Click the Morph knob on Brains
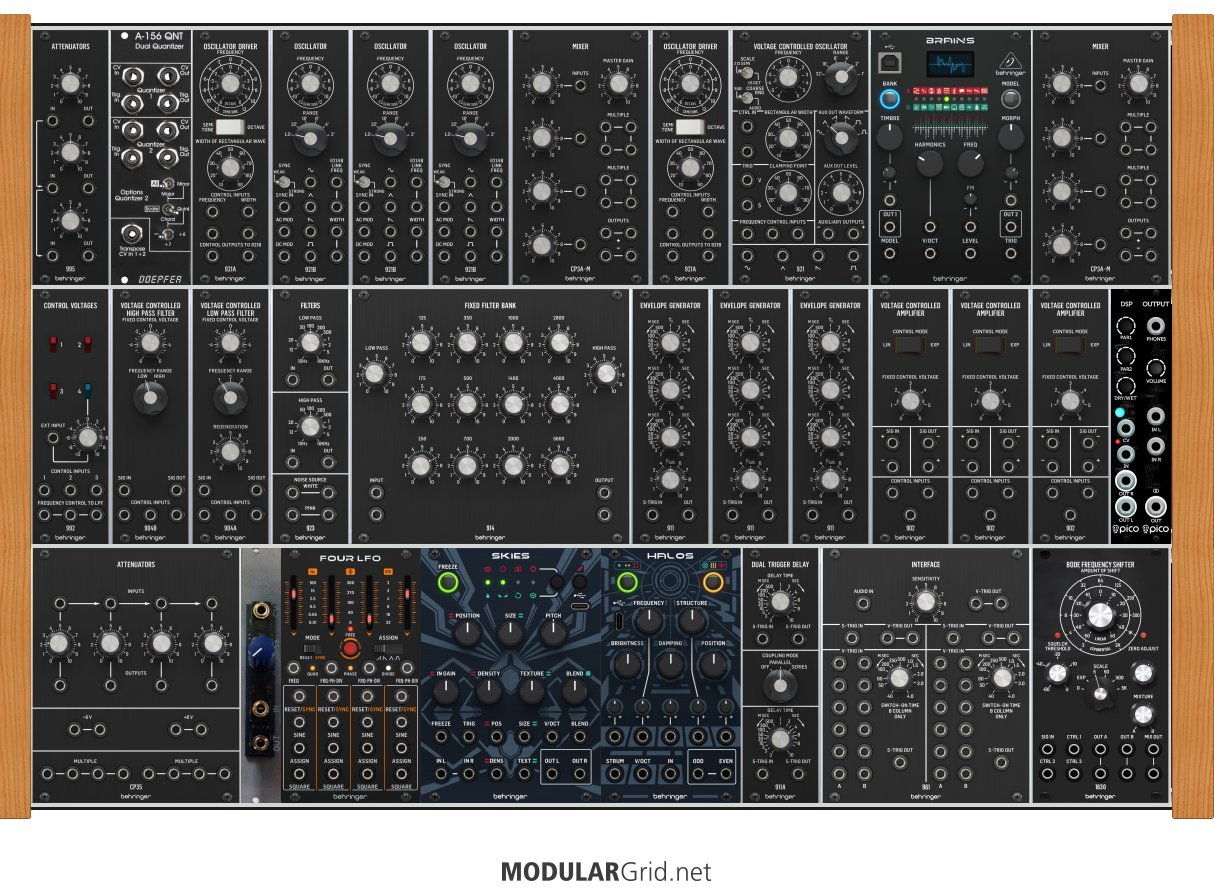 [x=1011, y=137]
